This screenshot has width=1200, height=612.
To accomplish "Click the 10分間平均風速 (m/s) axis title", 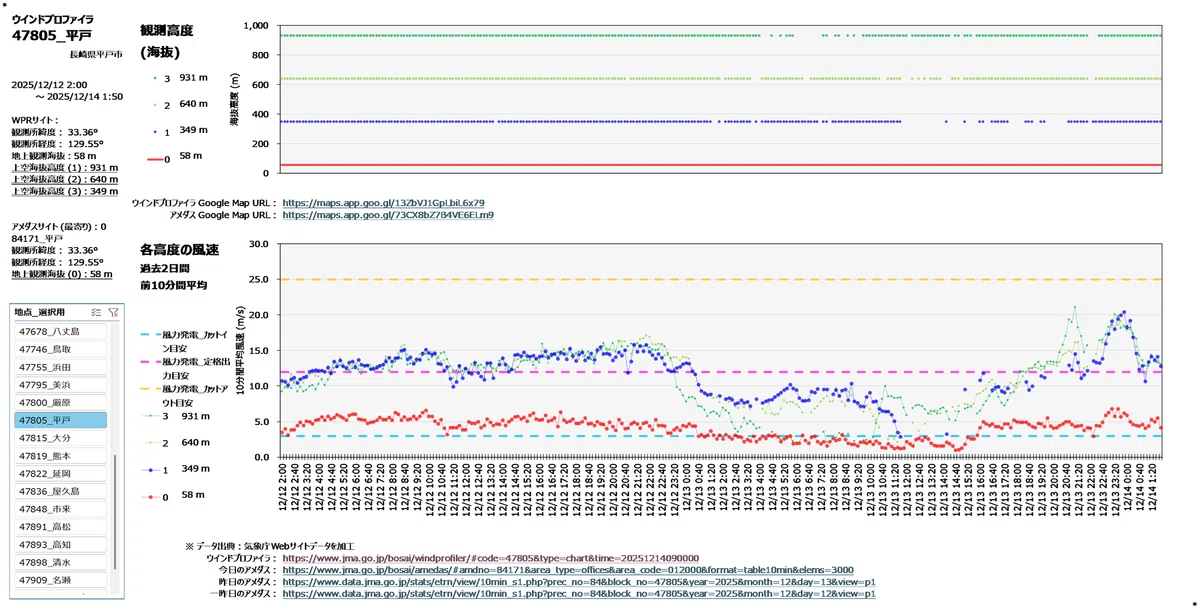I will point(240,350).
